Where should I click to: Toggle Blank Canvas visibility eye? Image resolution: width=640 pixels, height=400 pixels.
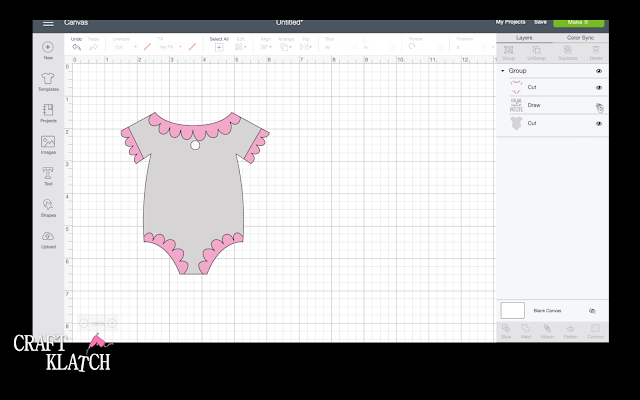pos(592,311)
